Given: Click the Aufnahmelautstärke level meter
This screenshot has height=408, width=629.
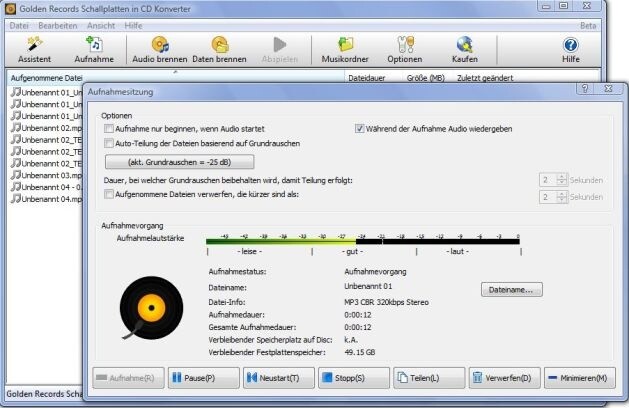Looking at the screenshot, I should 363,241.
